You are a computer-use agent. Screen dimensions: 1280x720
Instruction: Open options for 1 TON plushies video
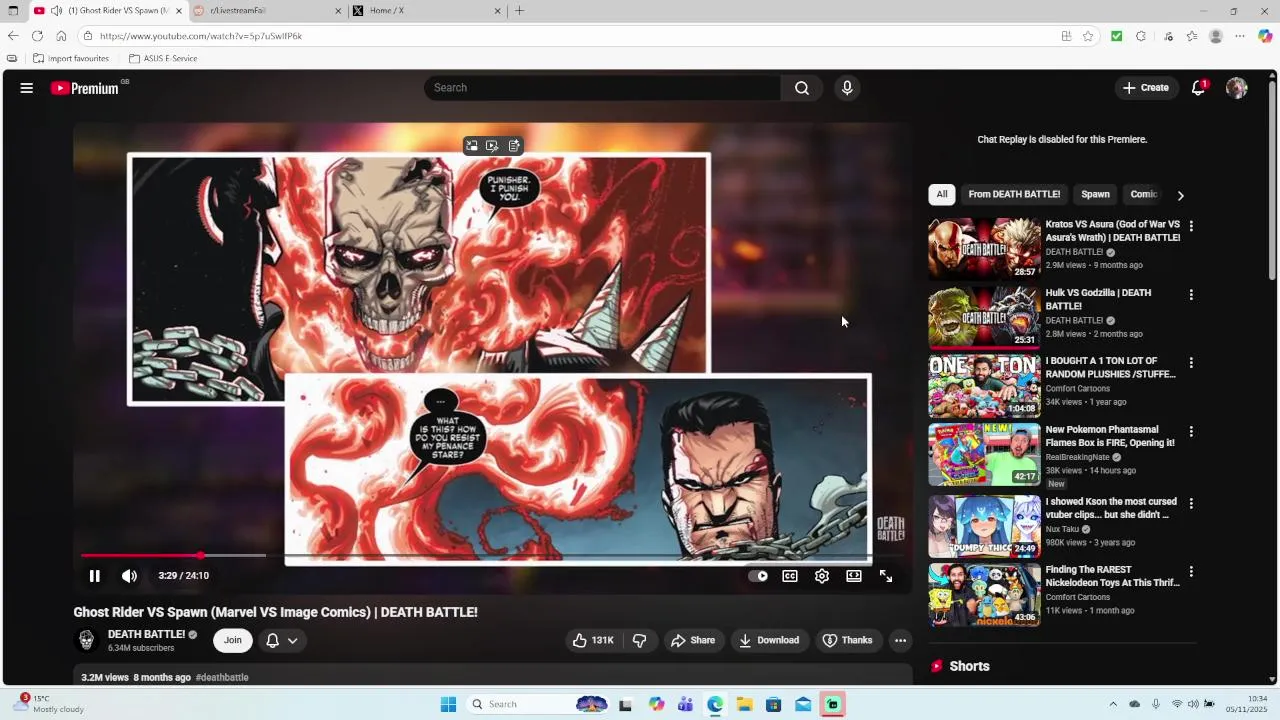[1190, 363]
